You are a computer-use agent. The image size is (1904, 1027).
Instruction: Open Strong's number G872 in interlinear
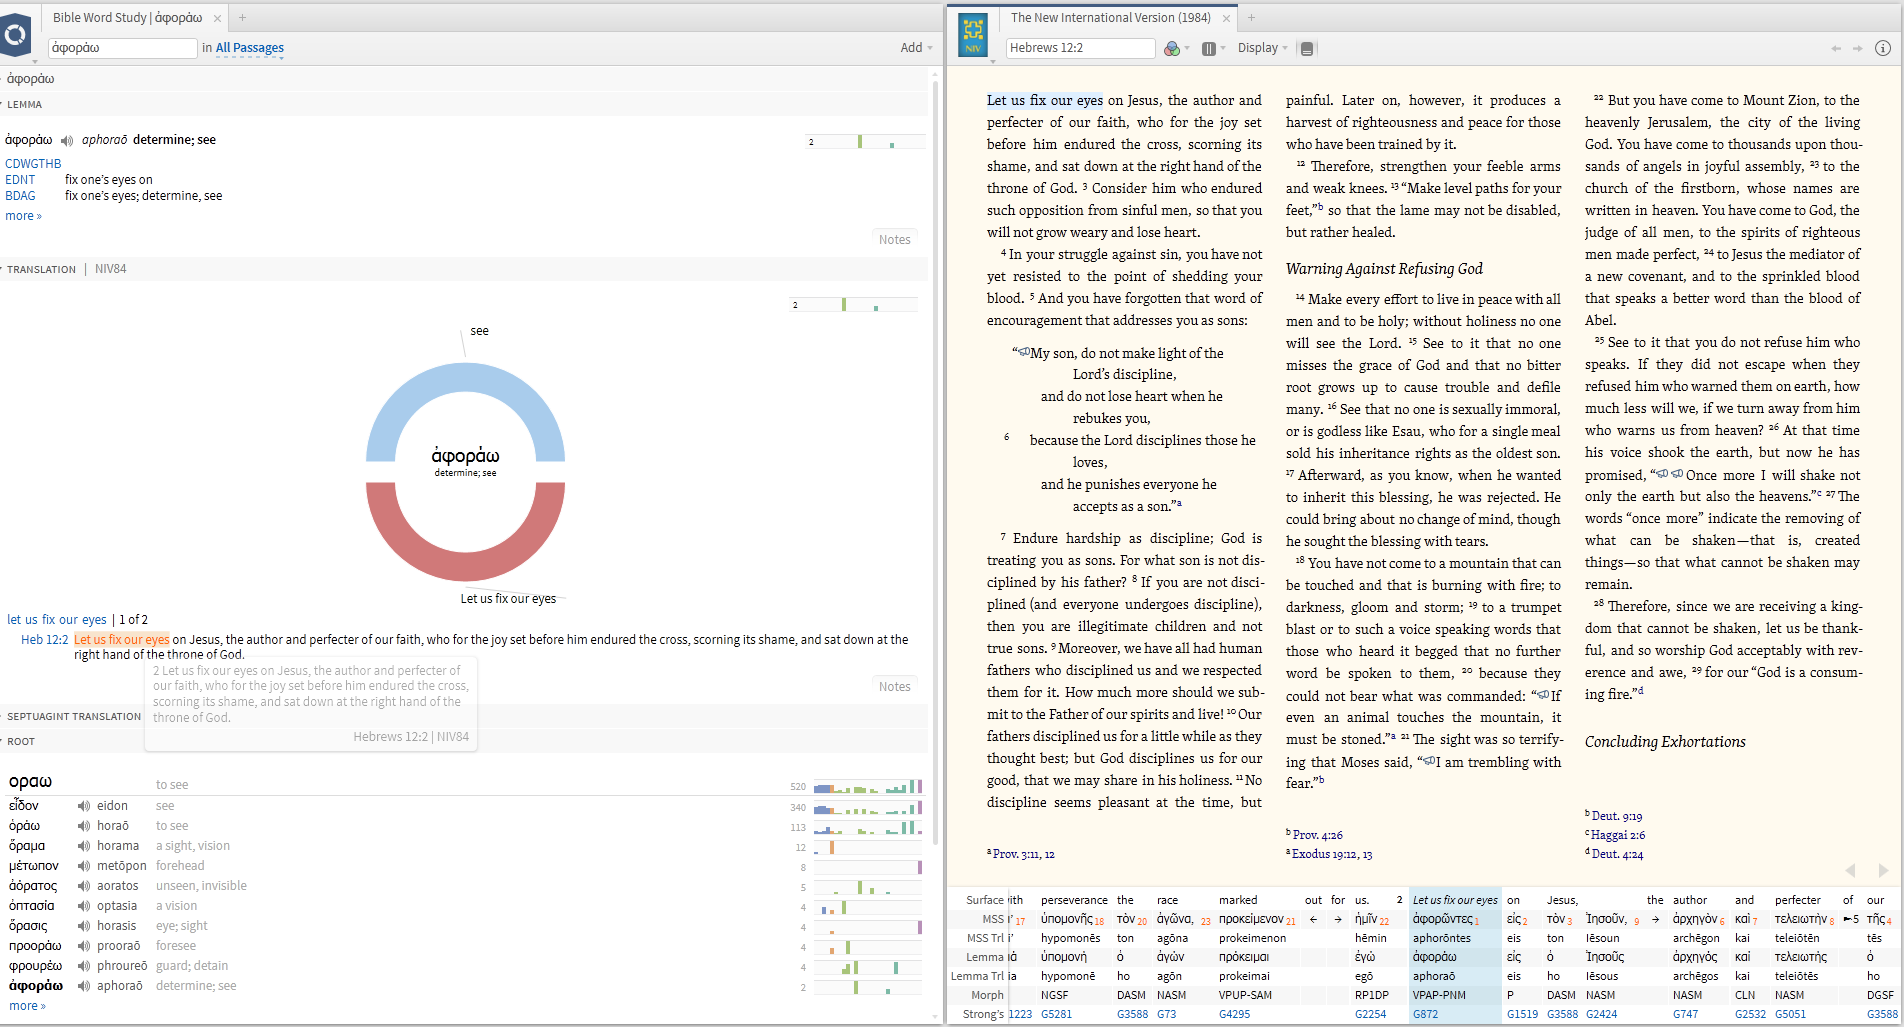1425,1014
